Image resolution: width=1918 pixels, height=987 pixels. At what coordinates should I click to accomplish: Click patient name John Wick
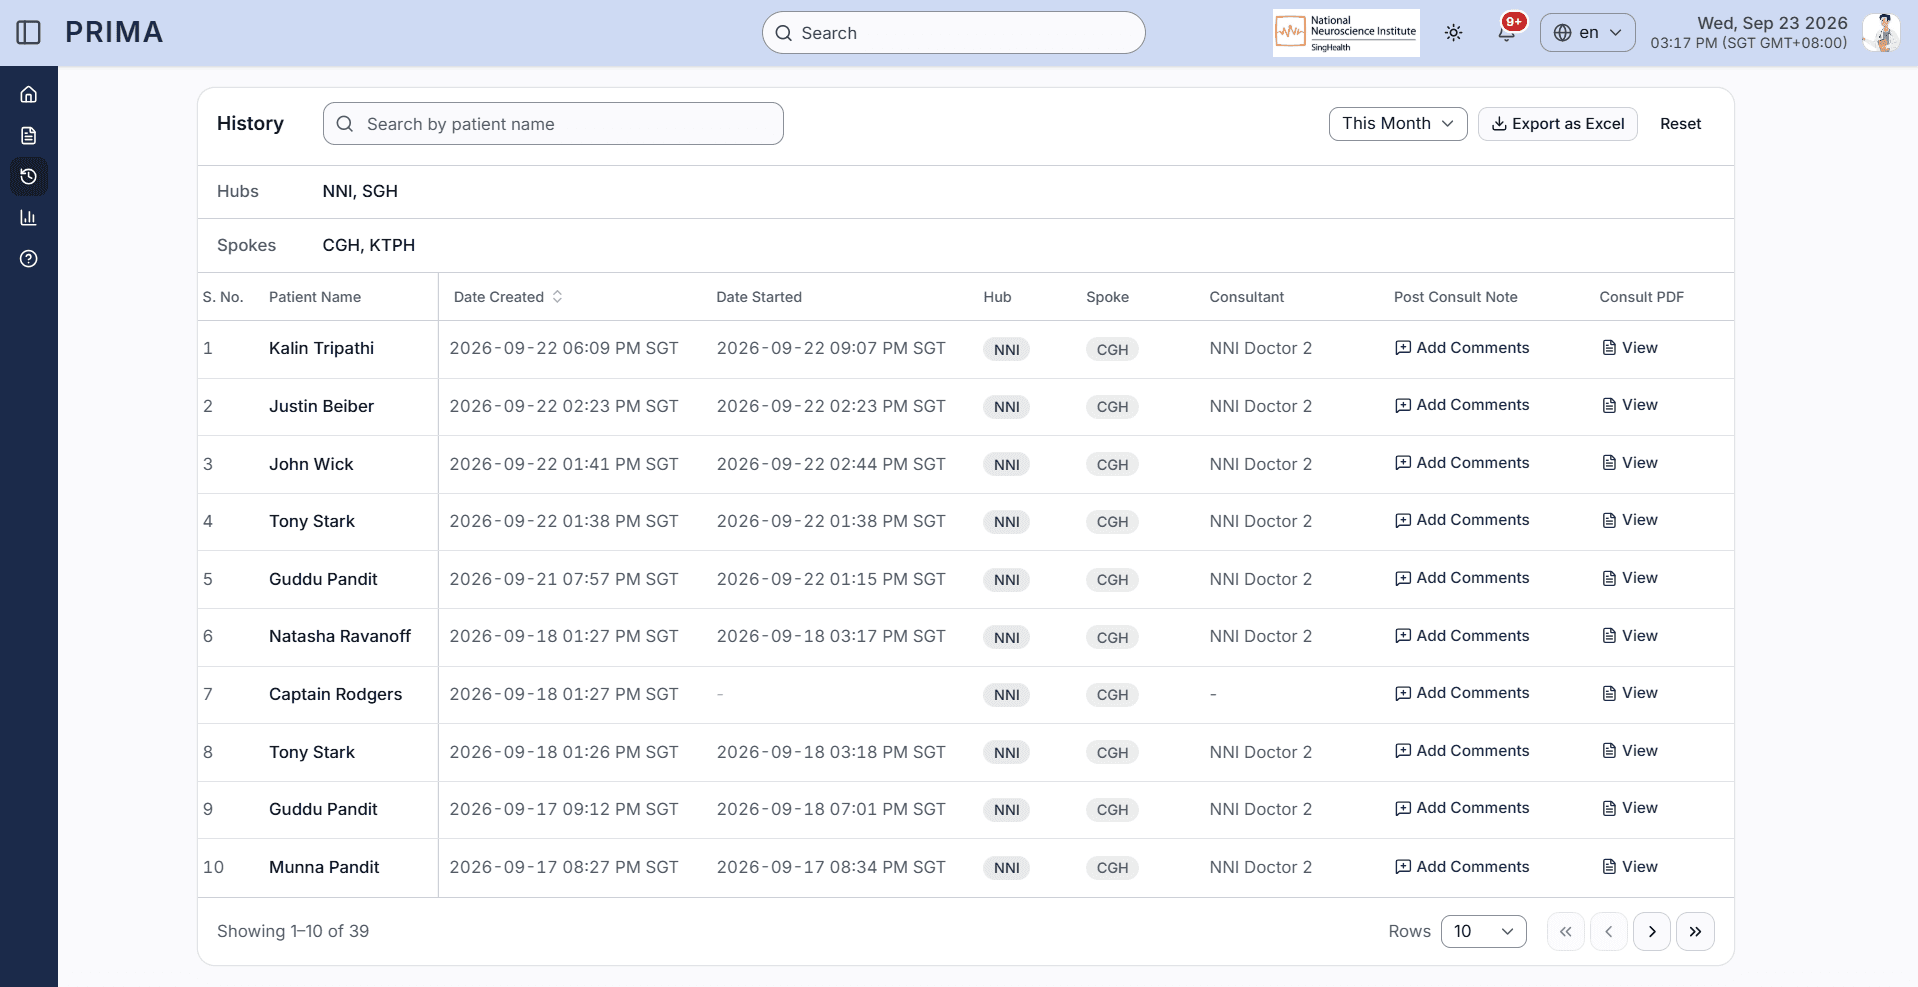[x=311, y=464]
